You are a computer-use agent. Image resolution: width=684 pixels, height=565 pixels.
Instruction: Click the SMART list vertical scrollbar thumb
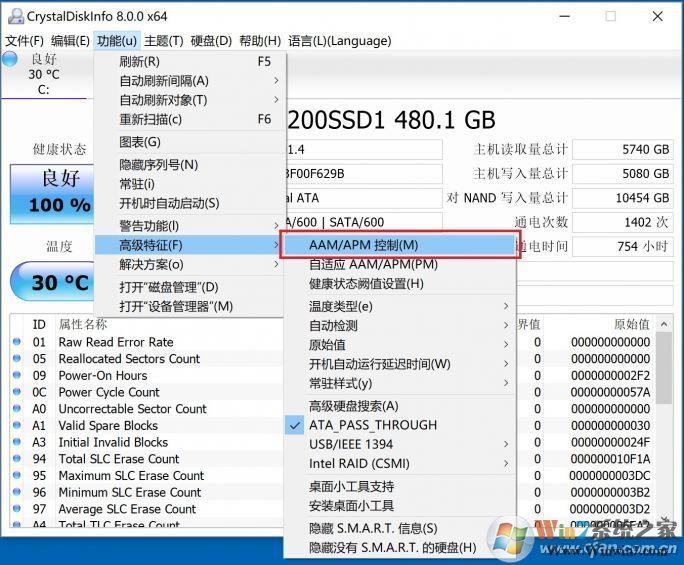click(x=664, y=368)
